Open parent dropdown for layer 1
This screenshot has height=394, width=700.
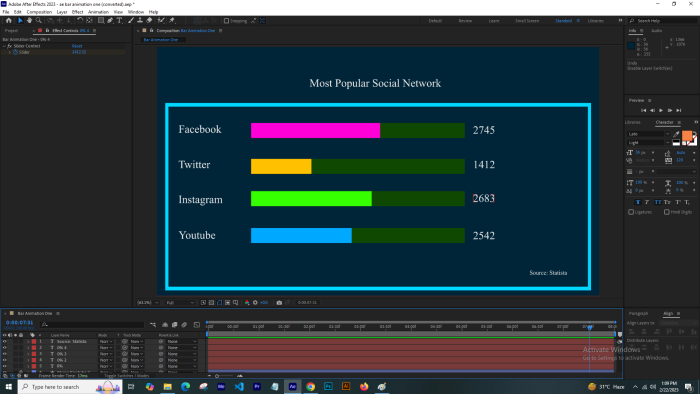[x=182, y=341]
